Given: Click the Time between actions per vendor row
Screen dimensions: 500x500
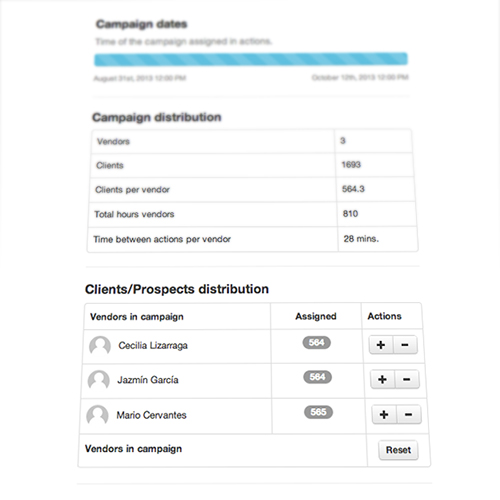Looking at the screenshot, I should tap(252, 239).
